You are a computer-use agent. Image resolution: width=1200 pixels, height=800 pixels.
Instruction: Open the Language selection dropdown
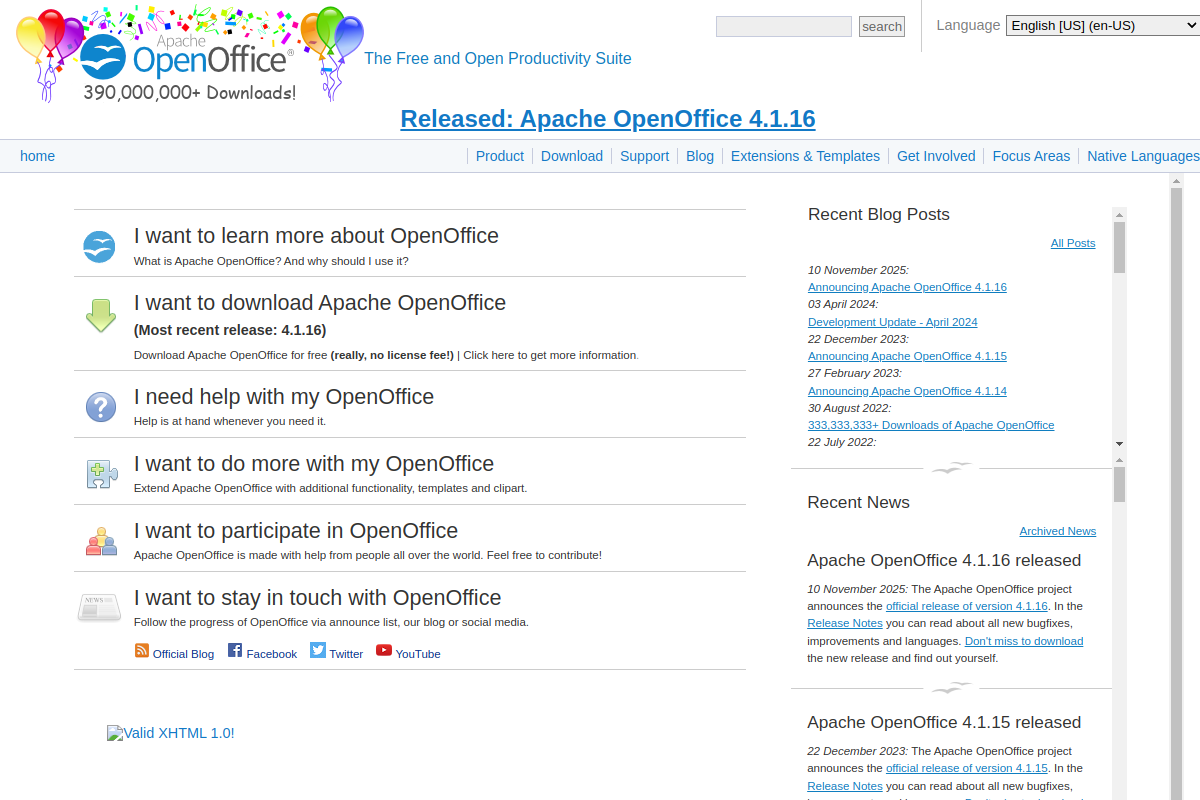[x=1100, y=25]
